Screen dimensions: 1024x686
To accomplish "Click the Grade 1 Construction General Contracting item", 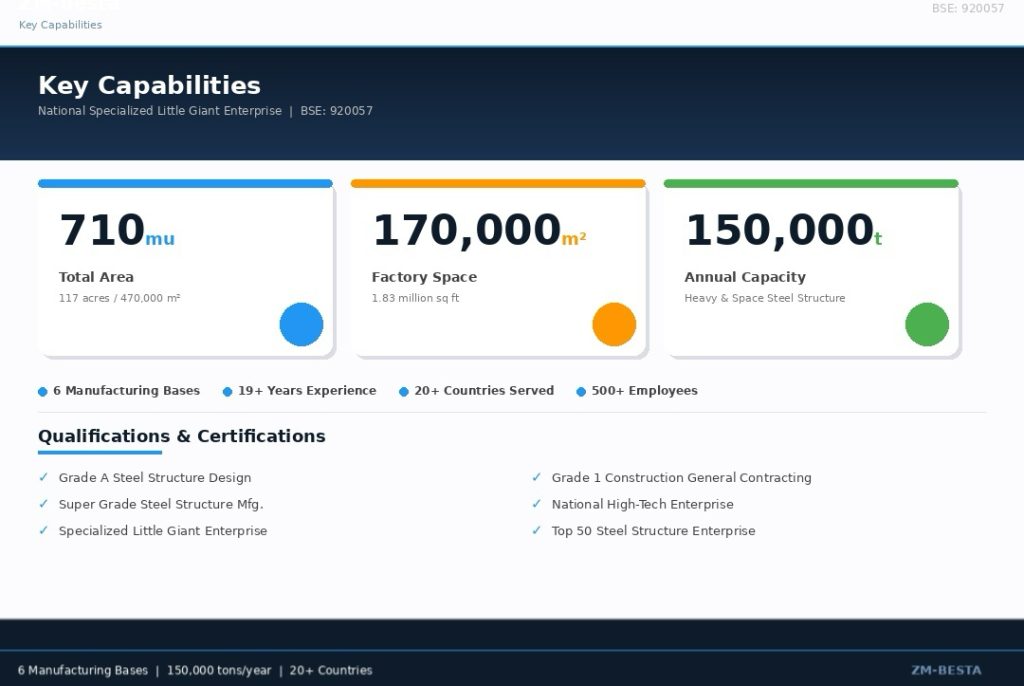I will tap(682, 478).
